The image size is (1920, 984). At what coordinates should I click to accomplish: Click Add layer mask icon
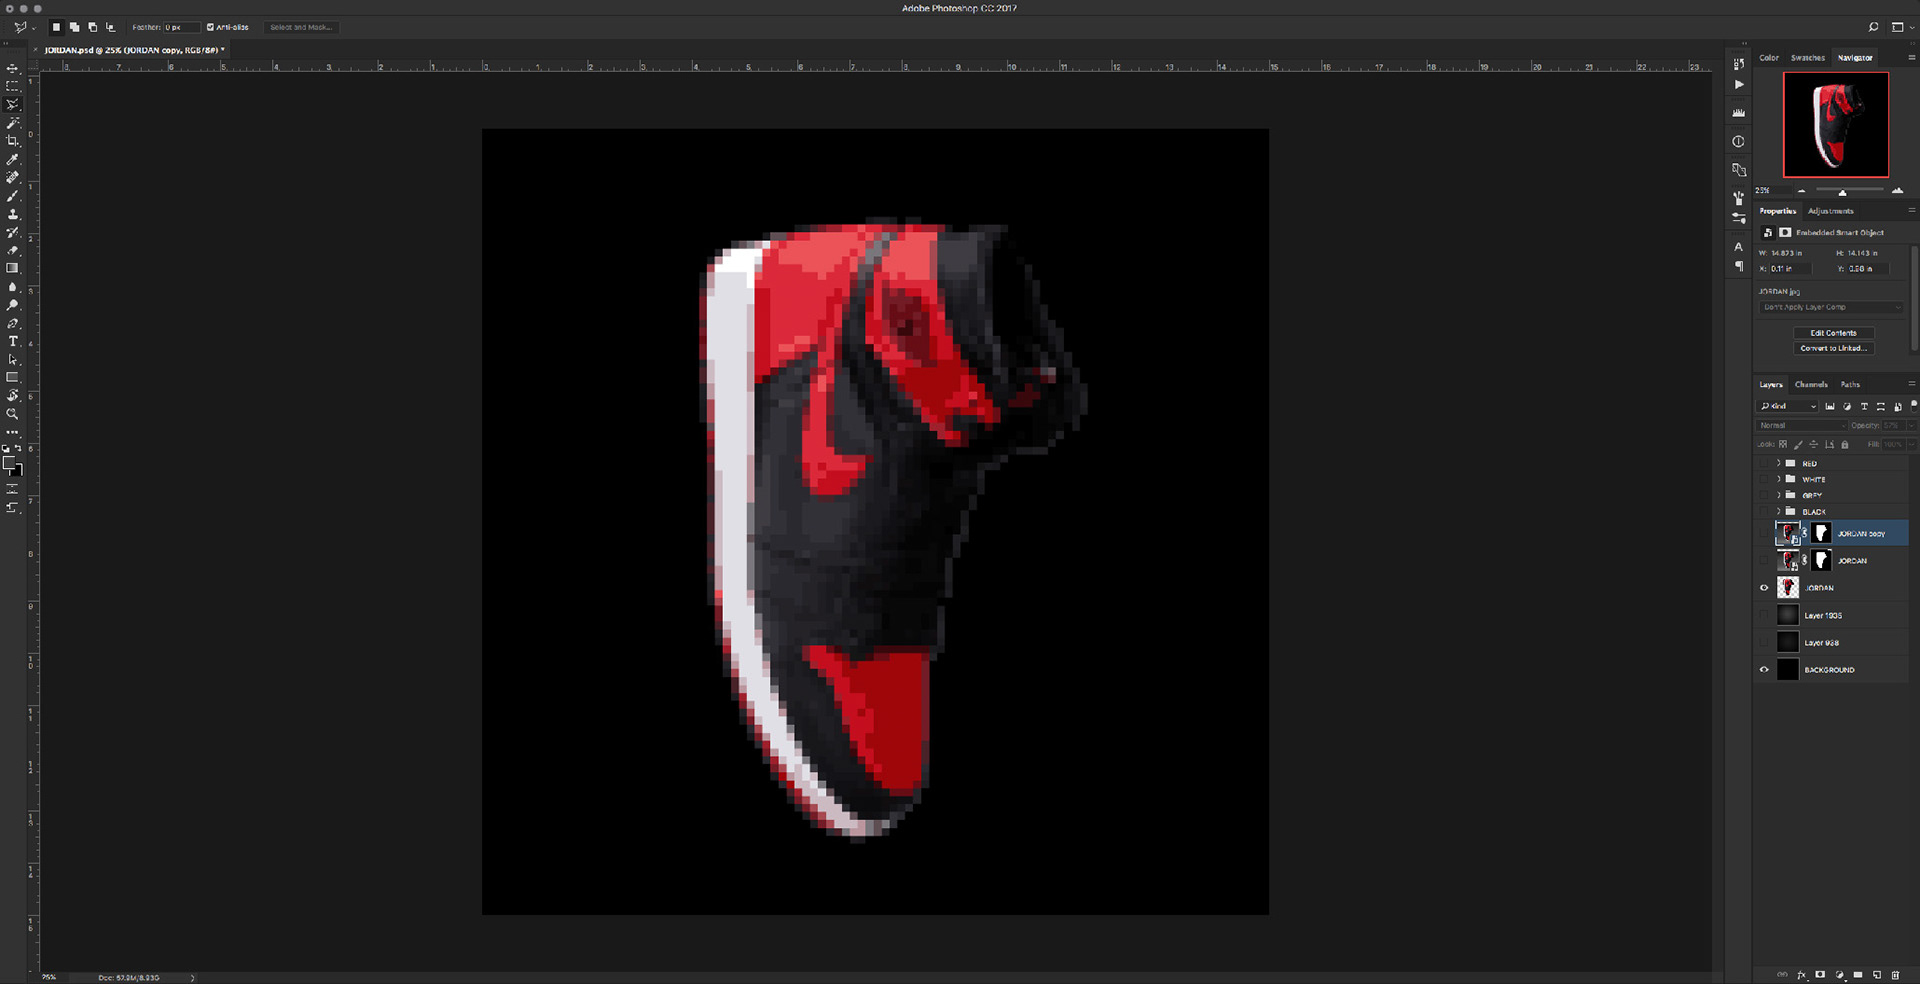(x=1820, y=974)
